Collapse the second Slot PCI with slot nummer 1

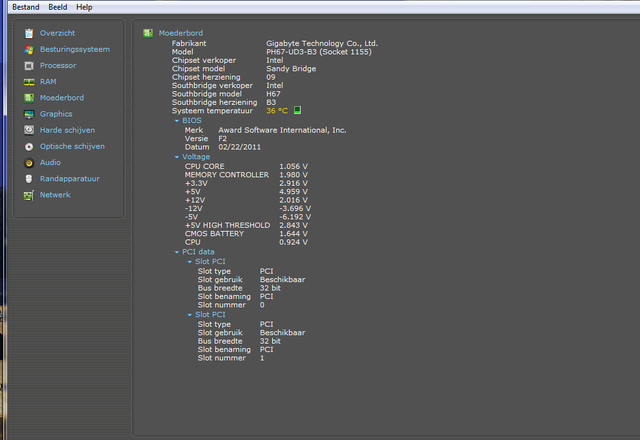(x=190, y=315)
